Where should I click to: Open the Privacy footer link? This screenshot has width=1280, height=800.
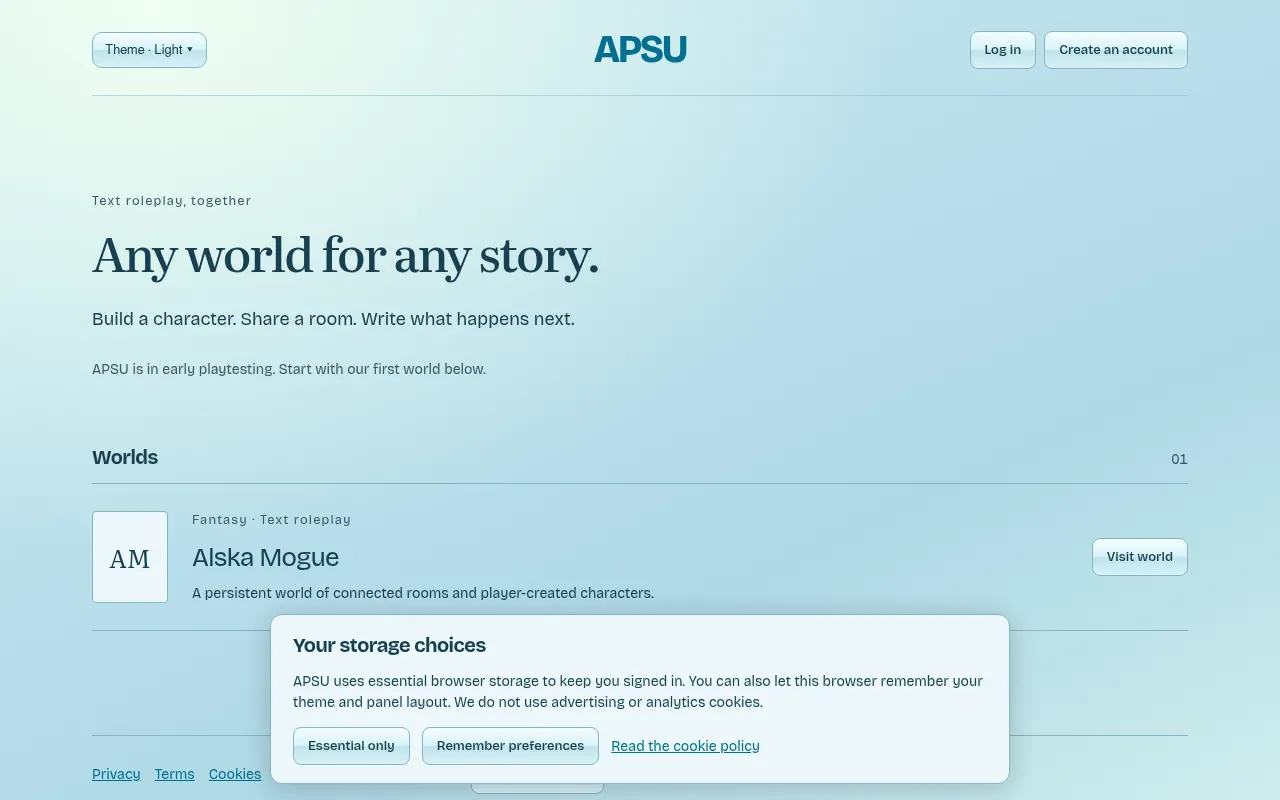116,774
